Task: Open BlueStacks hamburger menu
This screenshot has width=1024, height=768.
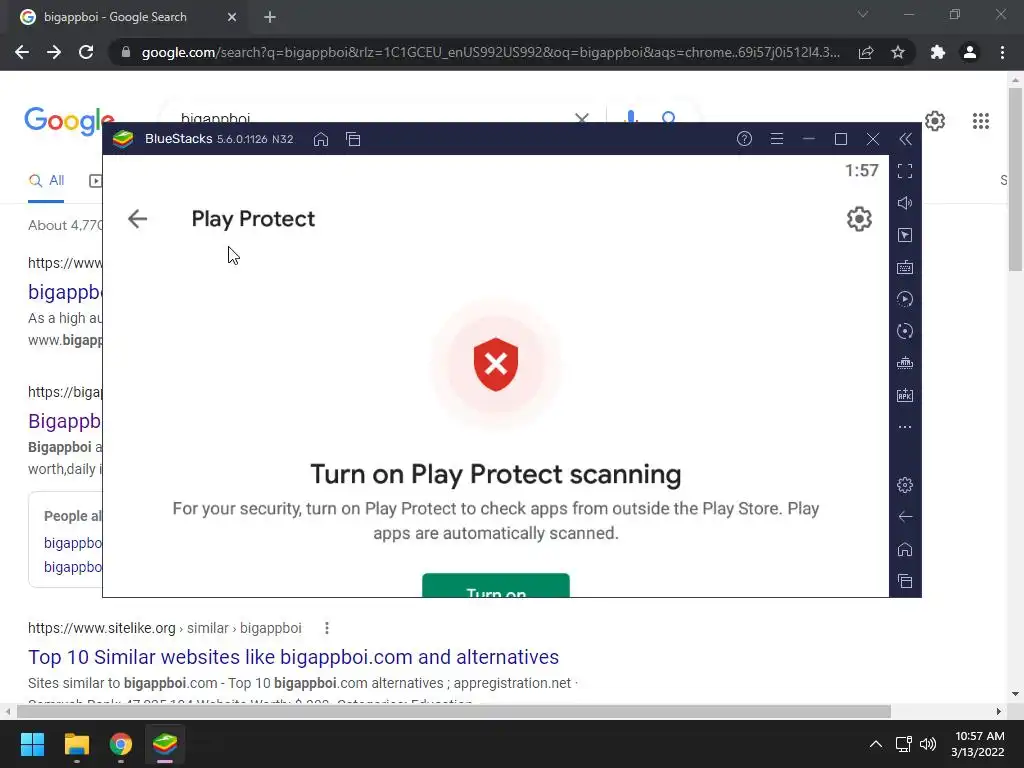Action: click(776, 138)
